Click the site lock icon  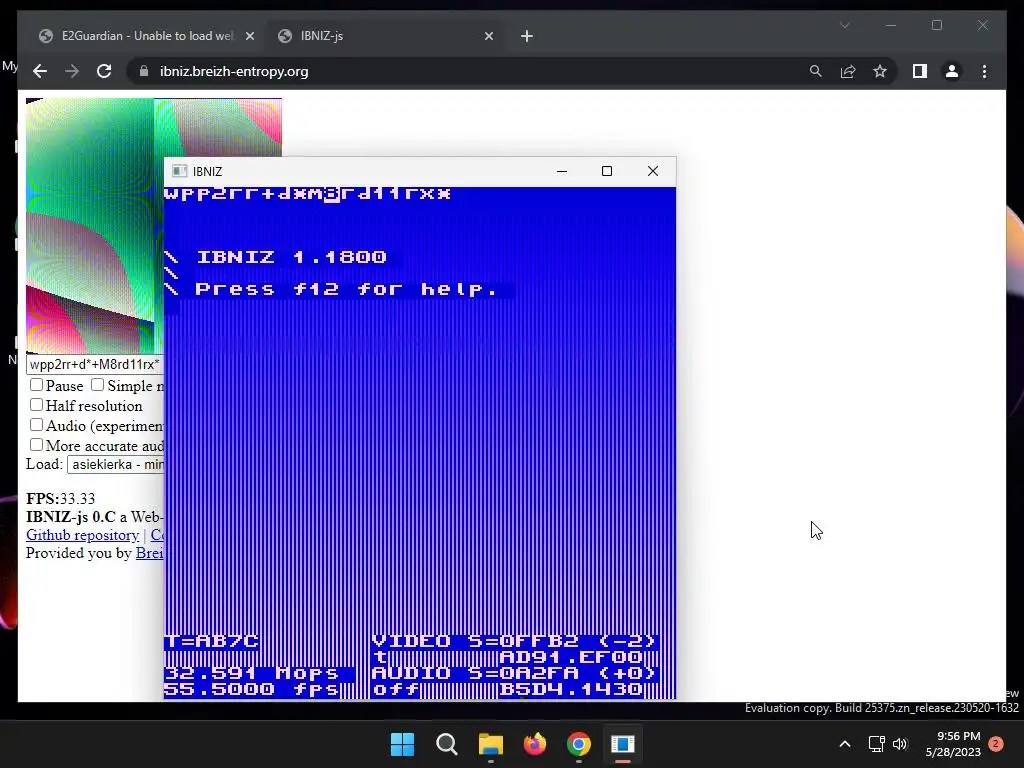144,71
